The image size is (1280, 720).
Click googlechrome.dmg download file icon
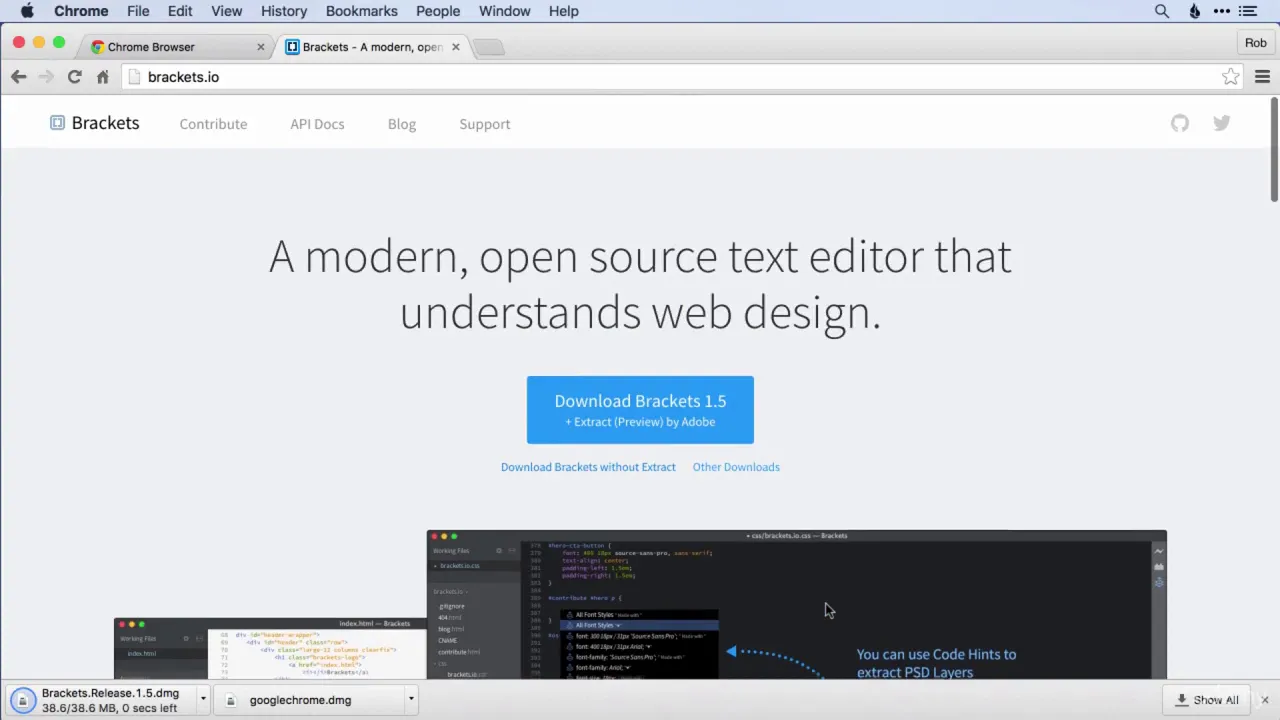pyautogui.click(x=231, y=700)
